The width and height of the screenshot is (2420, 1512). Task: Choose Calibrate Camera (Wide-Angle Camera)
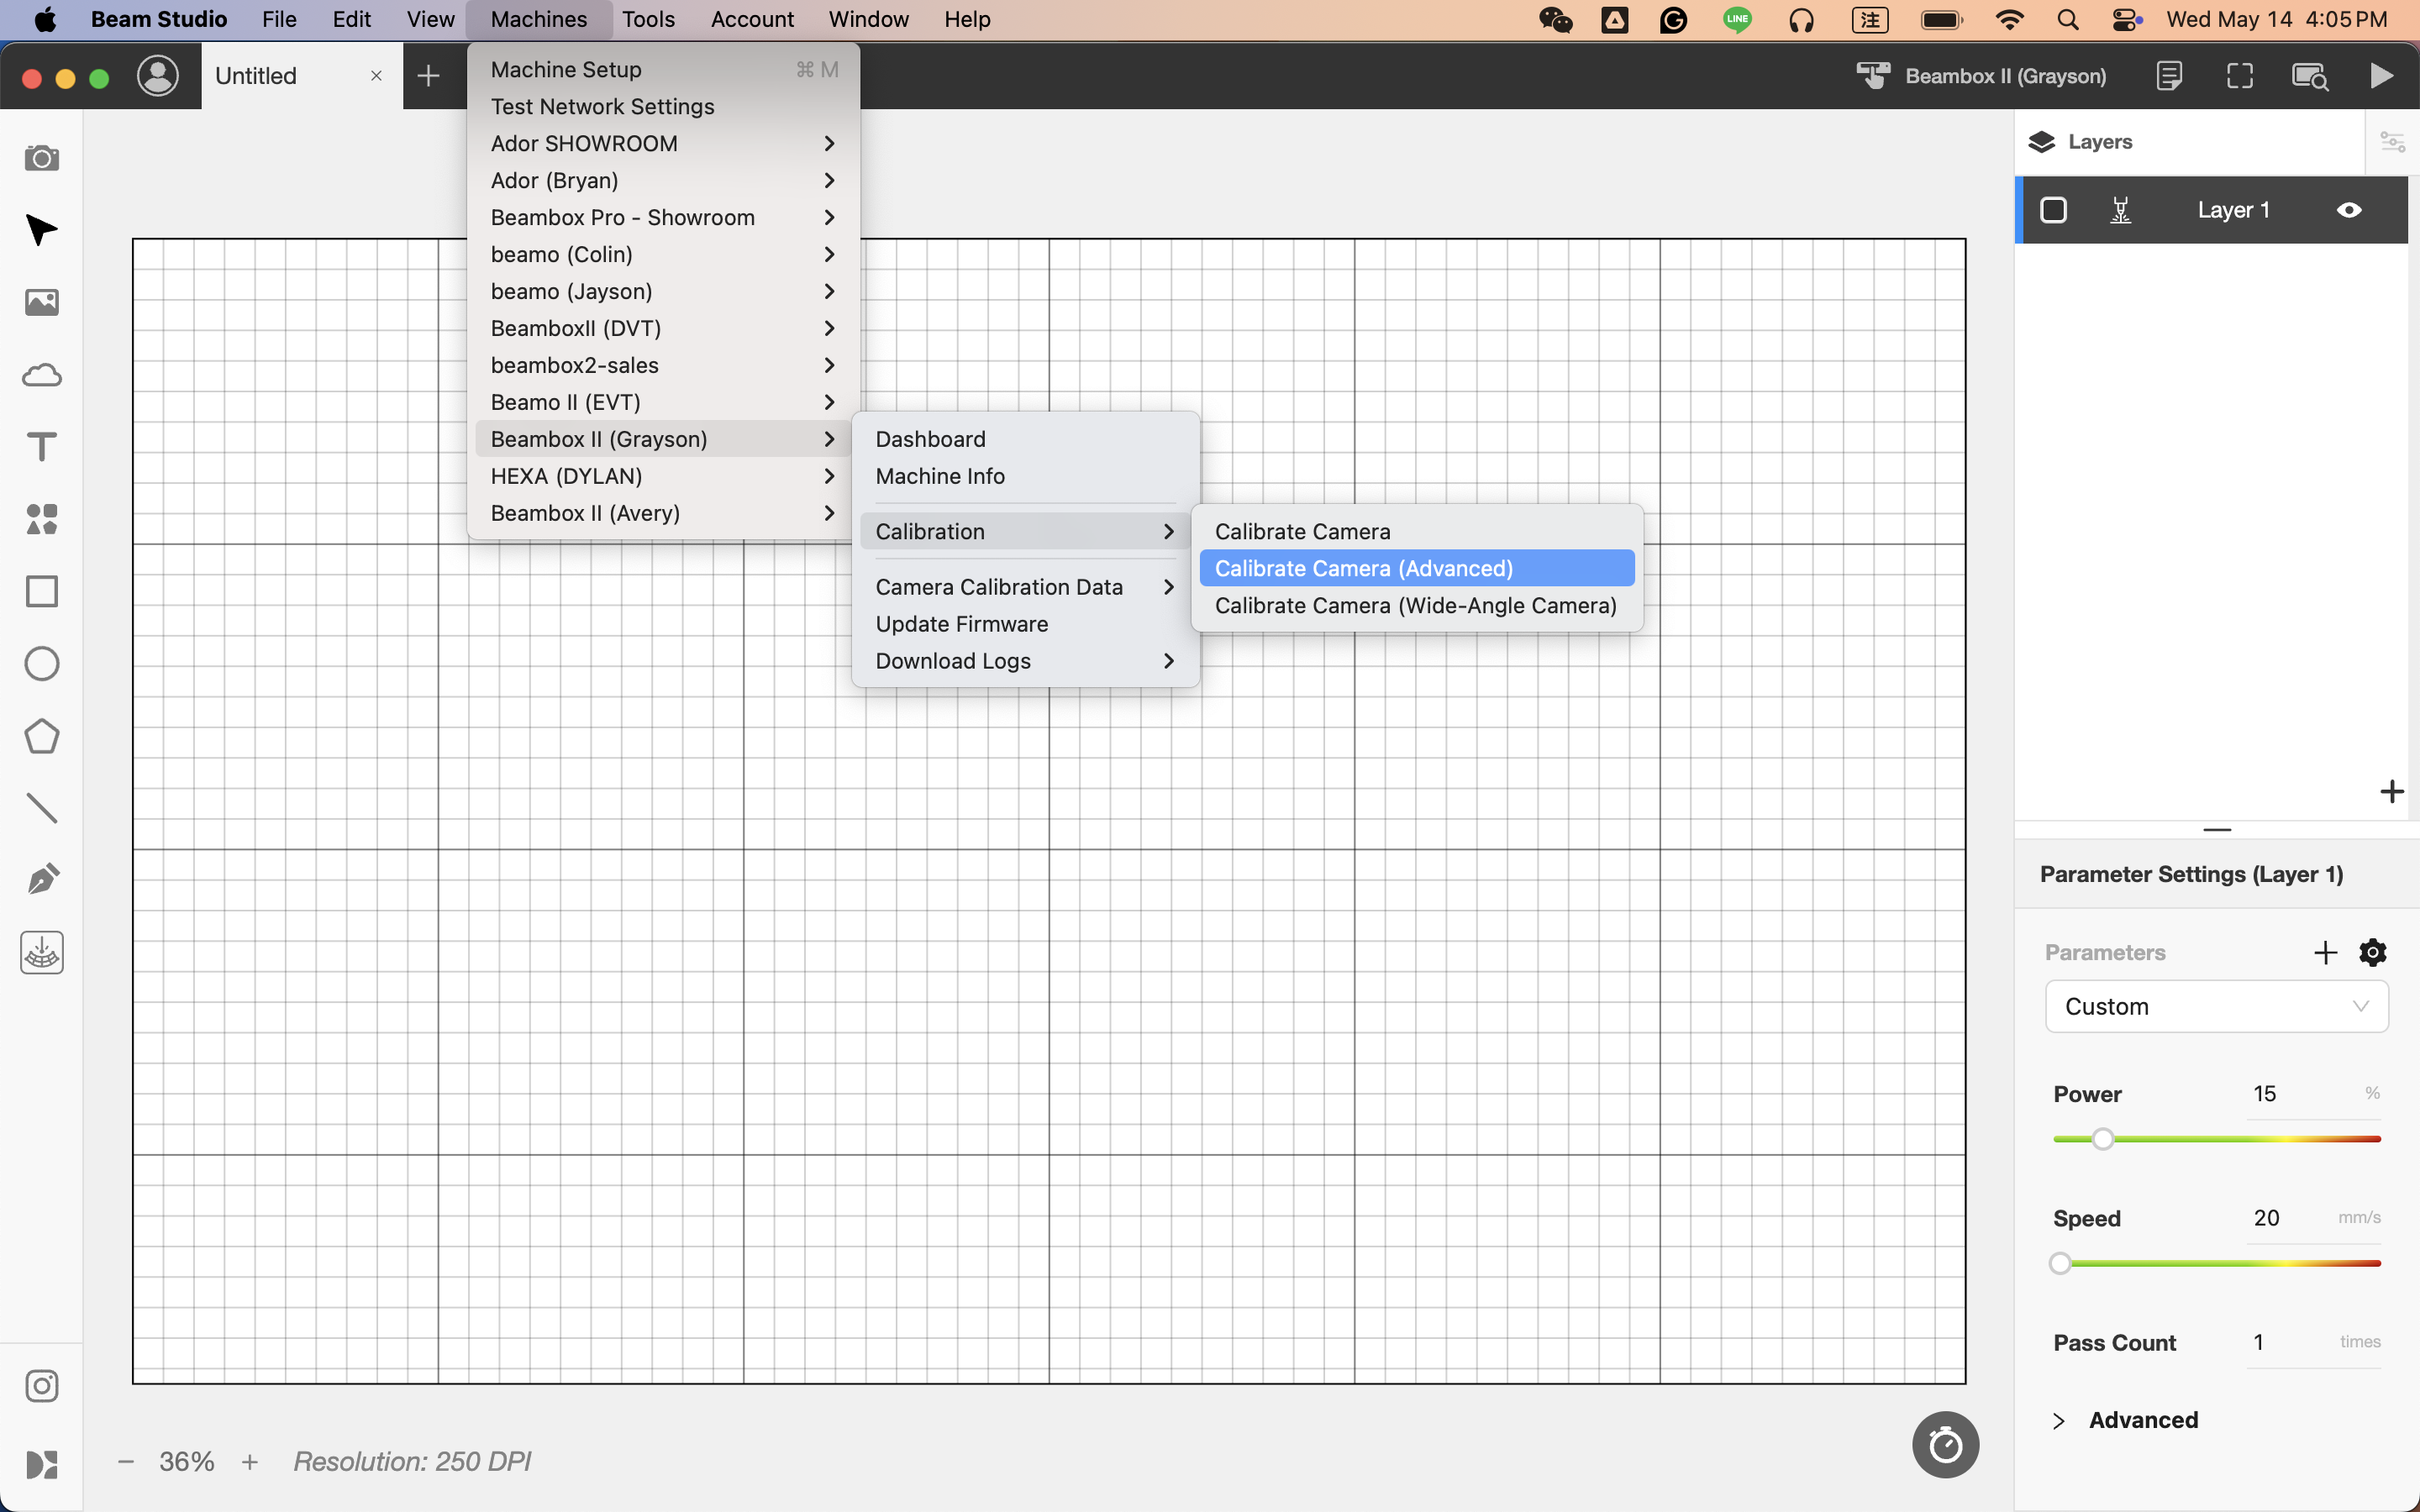click(x=1416, y=605)
